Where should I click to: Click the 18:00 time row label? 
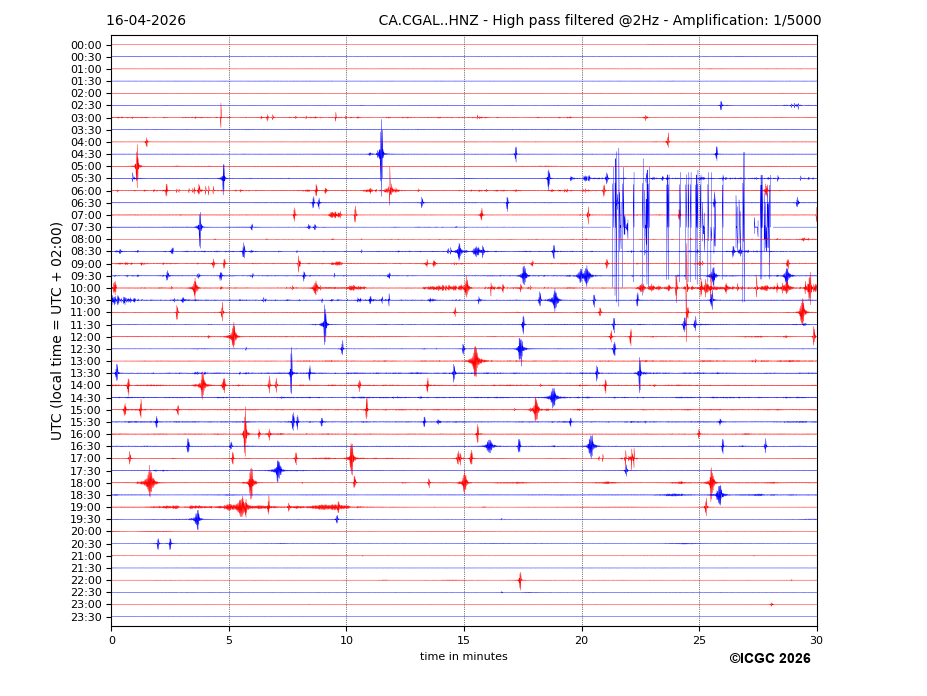click(x=86, y=483)
